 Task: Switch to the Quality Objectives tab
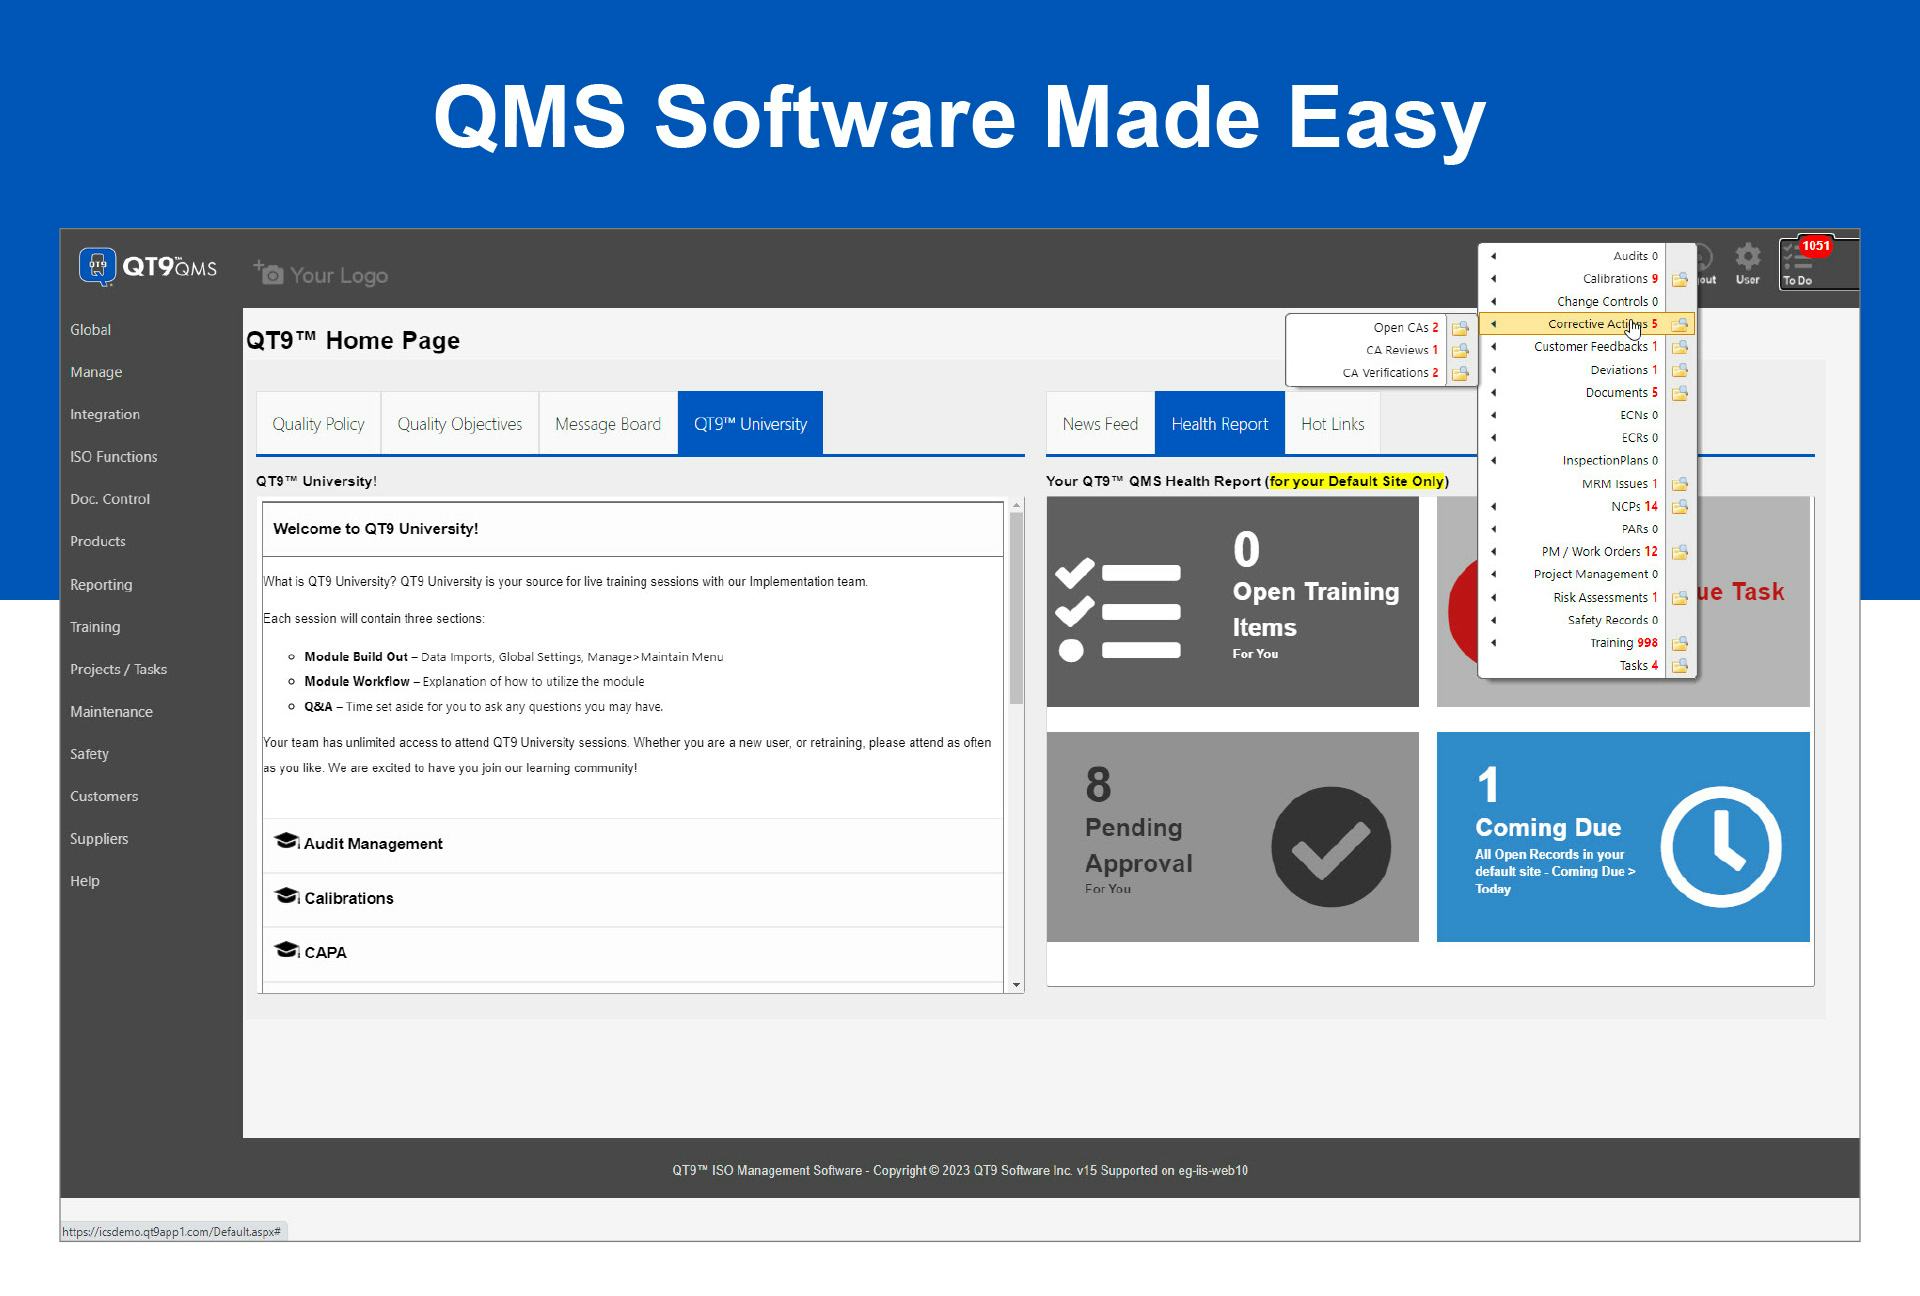459,424
